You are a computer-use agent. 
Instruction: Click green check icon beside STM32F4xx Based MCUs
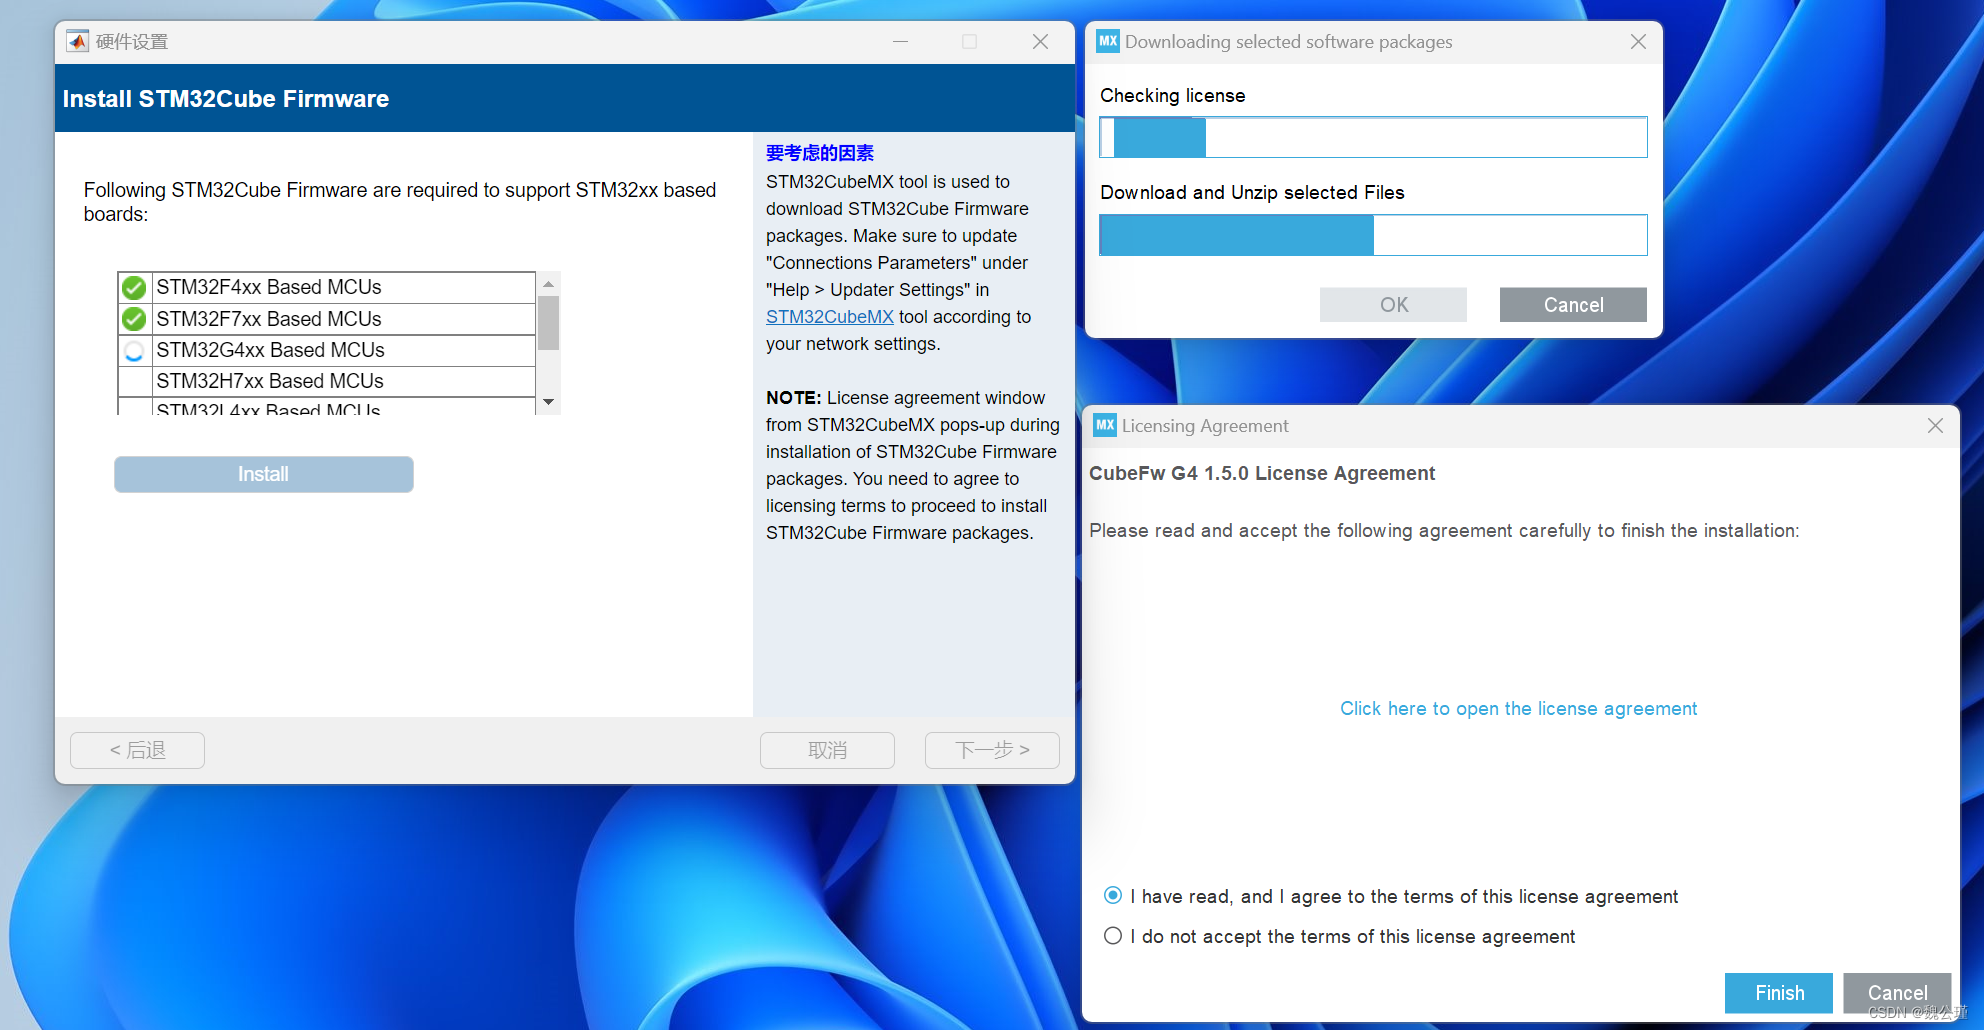tap(134, 288)
